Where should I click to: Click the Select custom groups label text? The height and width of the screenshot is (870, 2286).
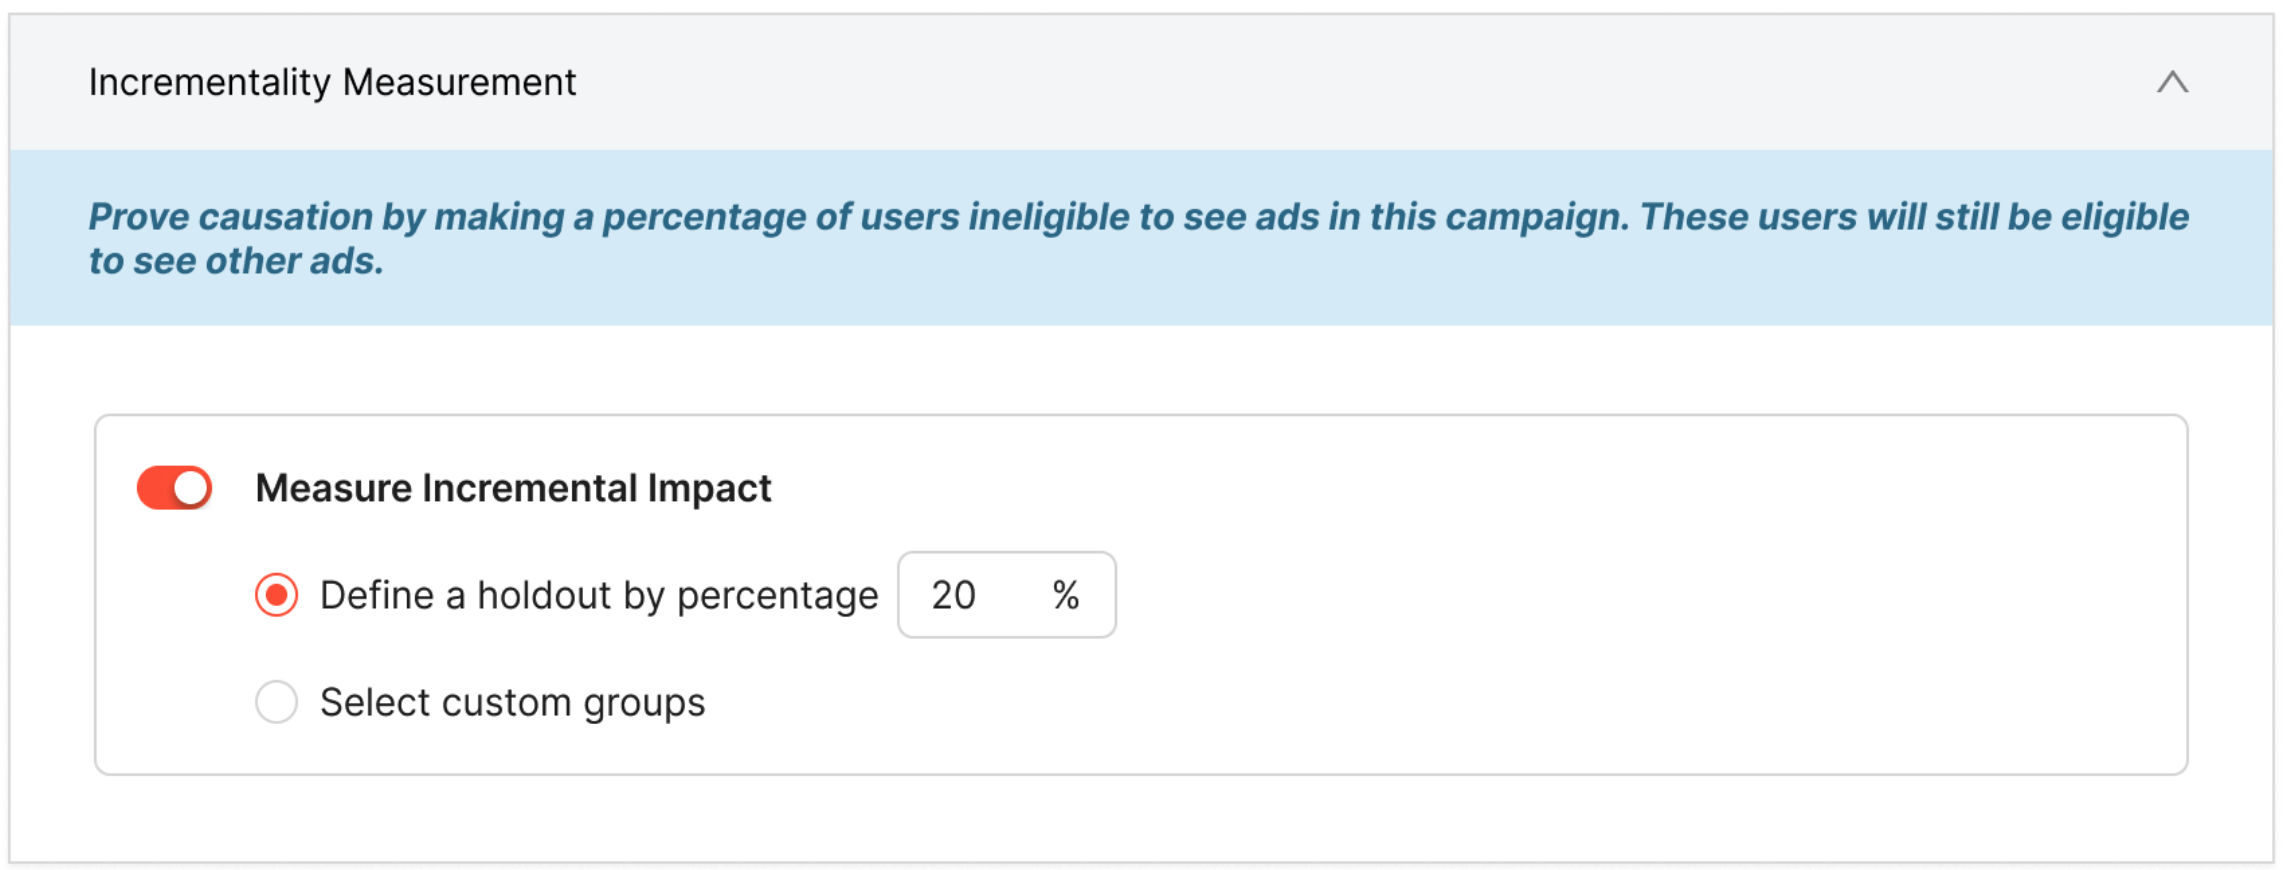[512, 702]
